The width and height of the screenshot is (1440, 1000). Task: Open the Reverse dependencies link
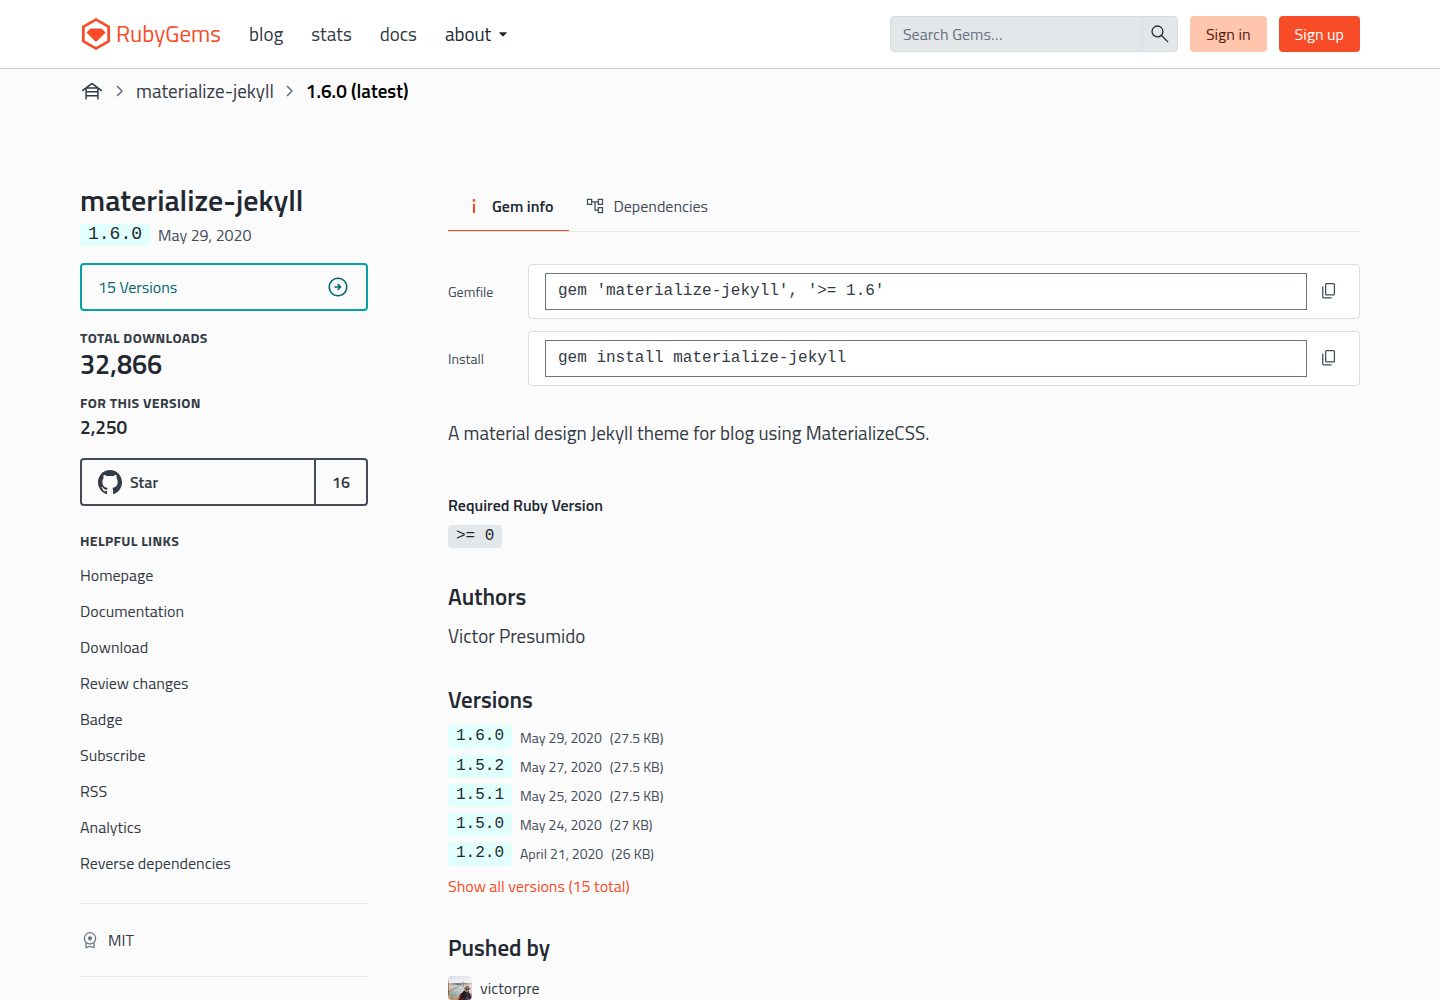point(155,863)
